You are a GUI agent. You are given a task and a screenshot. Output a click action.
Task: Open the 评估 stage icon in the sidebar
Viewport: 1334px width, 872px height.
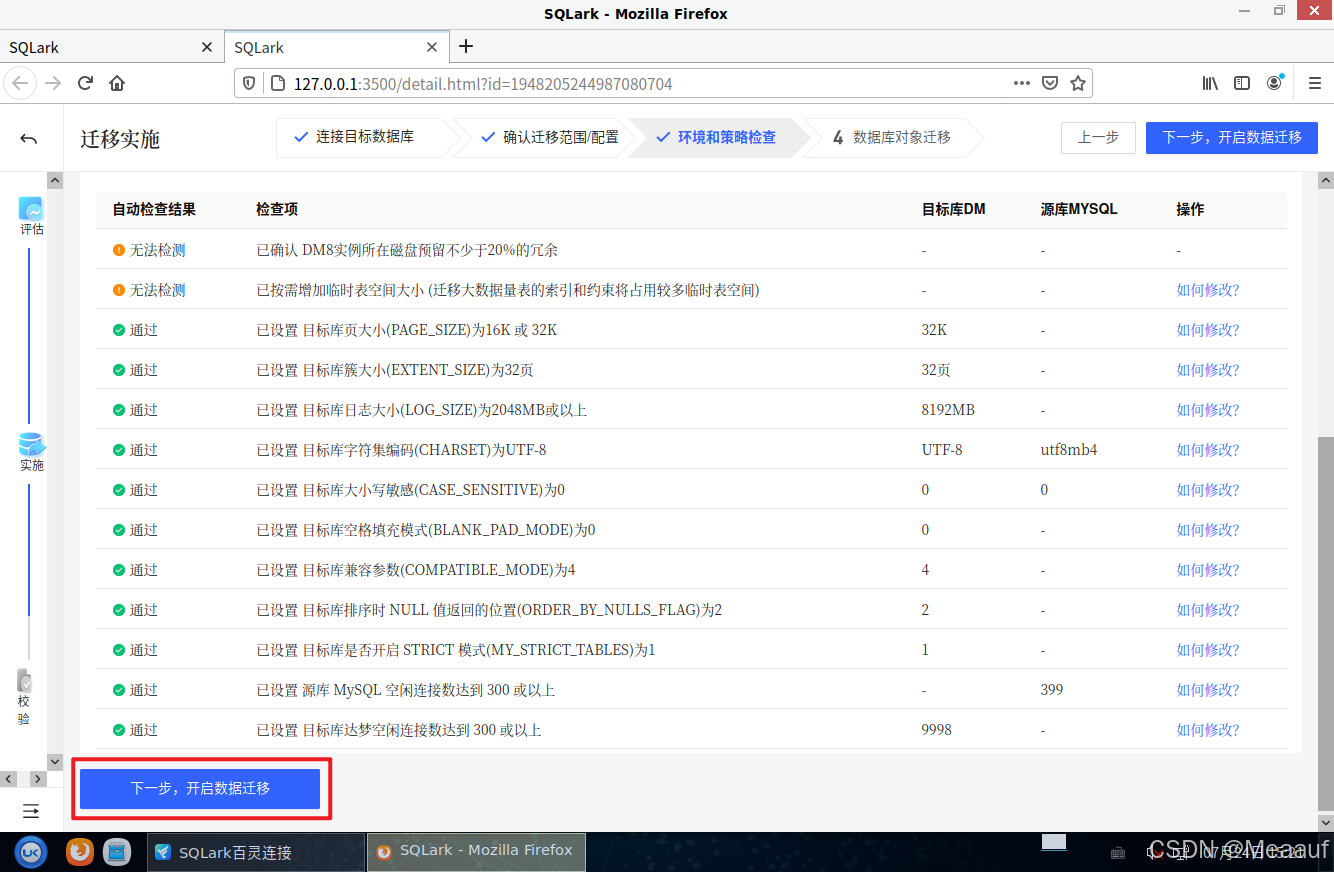31,209
